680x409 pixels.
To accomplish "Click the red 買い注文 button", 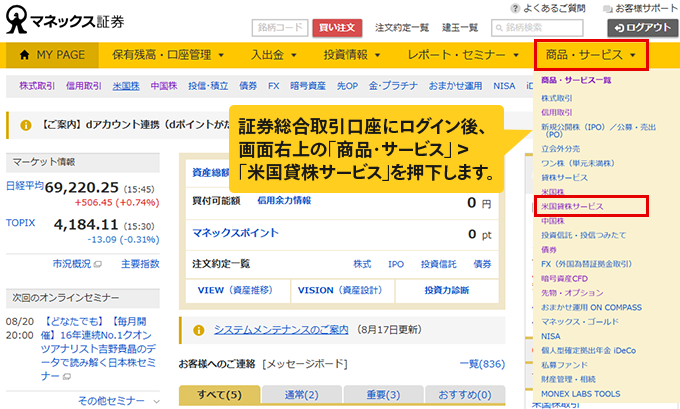I will (x=337, y=28).
